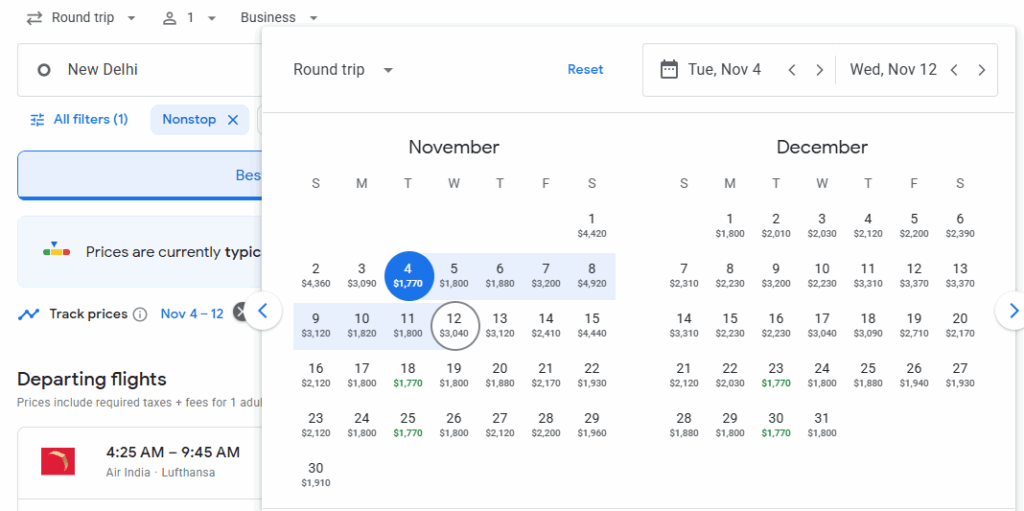1024x511 pixels.
Task: Open the passenger count dropdown
Action: pyautogui.click(x=189, y=18)
